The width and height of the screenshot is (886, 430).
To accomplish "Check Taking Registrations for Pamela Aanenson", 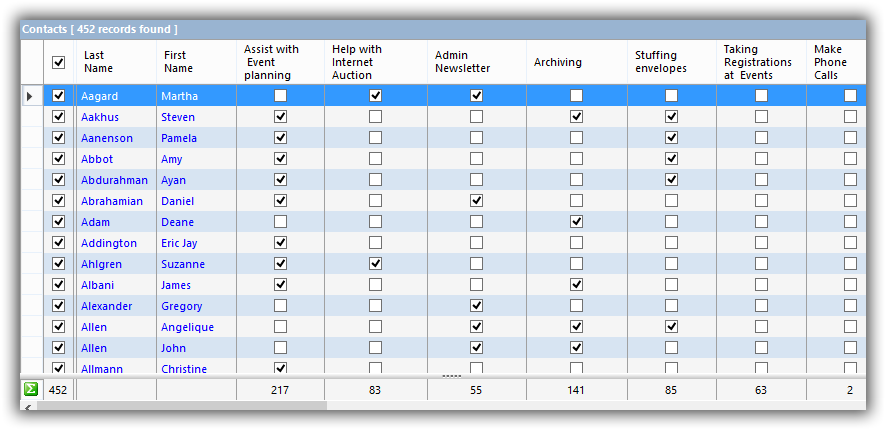I will (761, 138).
